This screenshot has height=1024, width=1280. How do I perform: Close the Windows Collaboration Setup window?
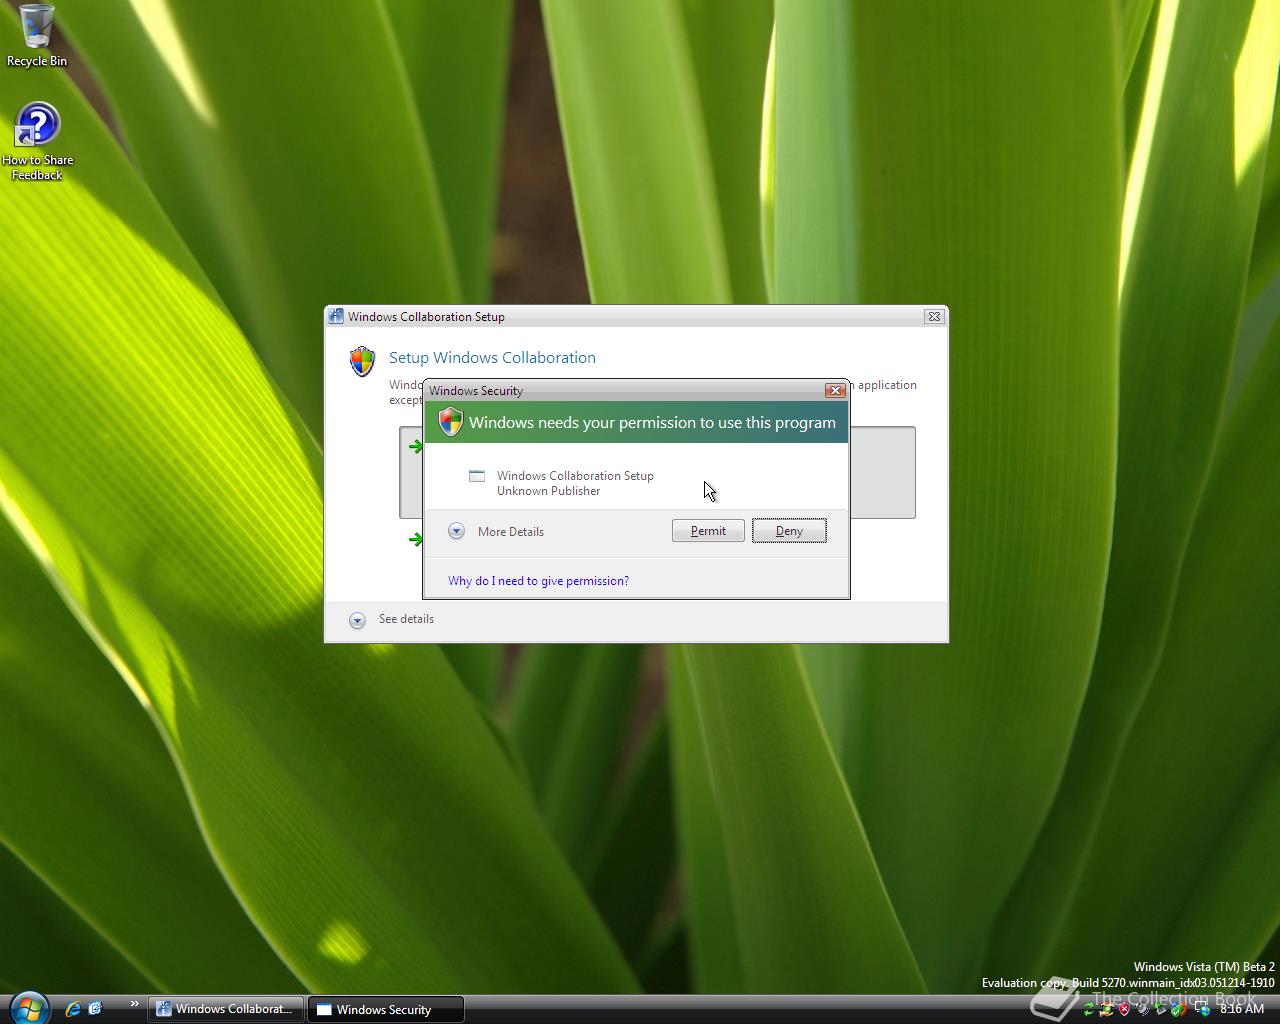pos(933,316)
